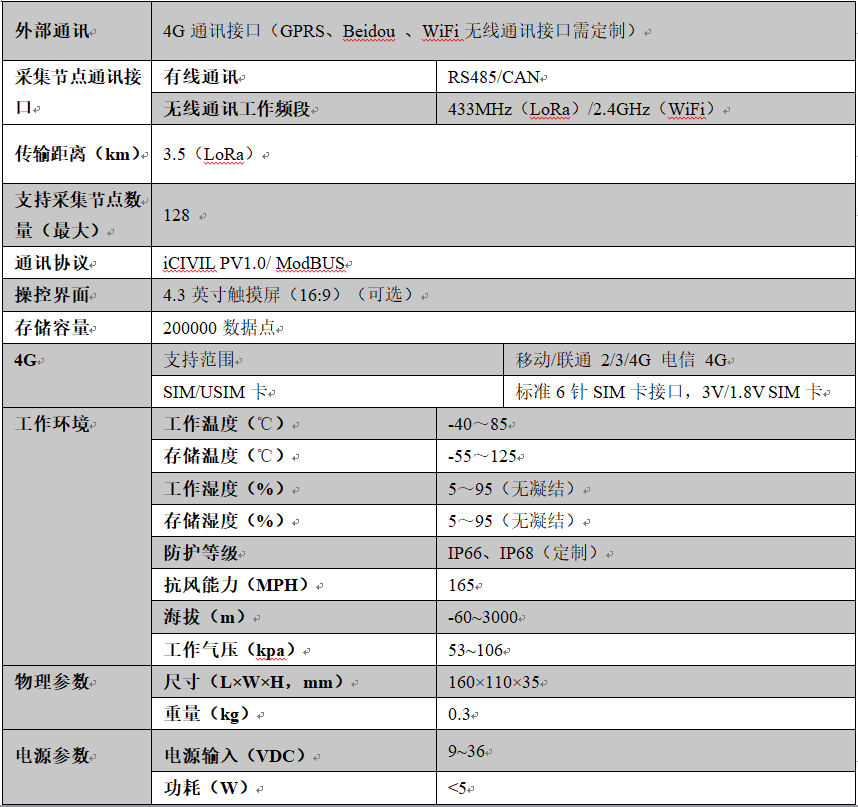Select the 160×110×35 dimensions cell
The height and width of the screenshot is (807, 858).
pos(496,681)
